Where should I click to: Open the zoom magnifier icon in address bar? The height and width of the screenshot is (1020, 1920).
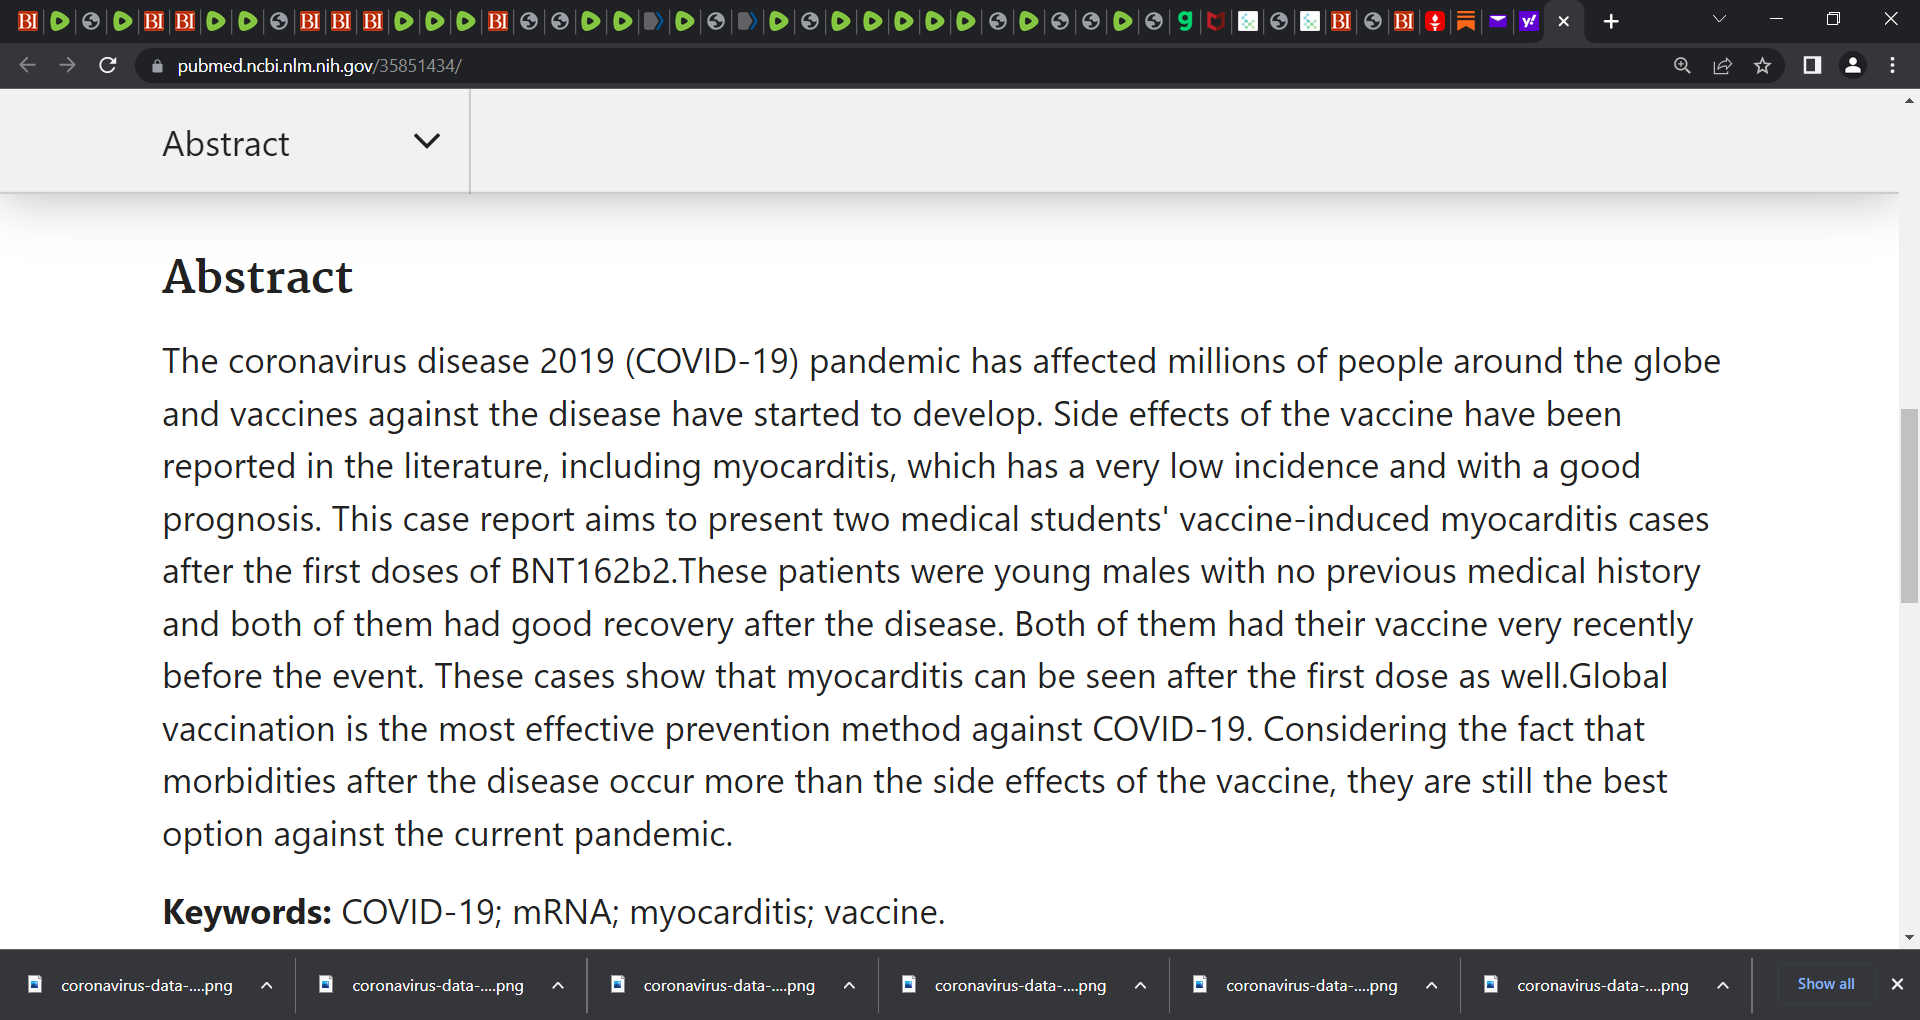click(x=1682, y=65)
